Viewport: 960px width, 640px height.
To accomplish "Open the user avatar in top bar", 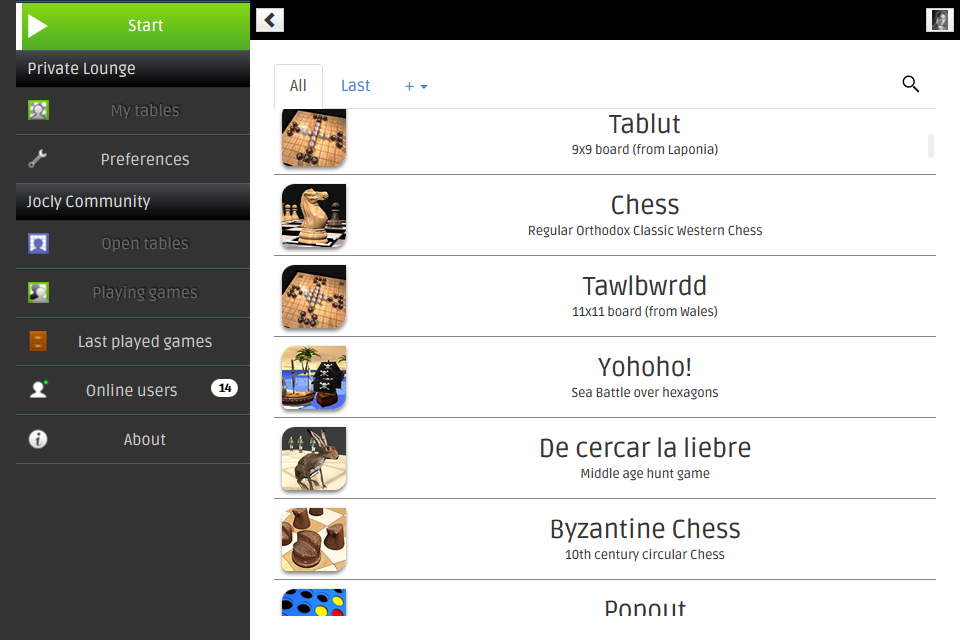I will [x=940, y=20].
